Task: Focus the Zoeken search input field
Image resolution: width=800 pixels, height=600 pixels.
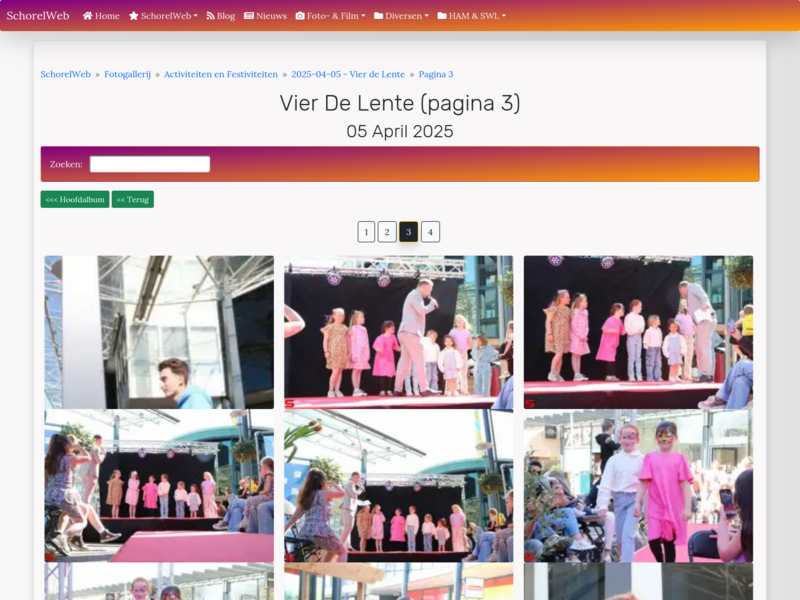Action: point(150,164)
